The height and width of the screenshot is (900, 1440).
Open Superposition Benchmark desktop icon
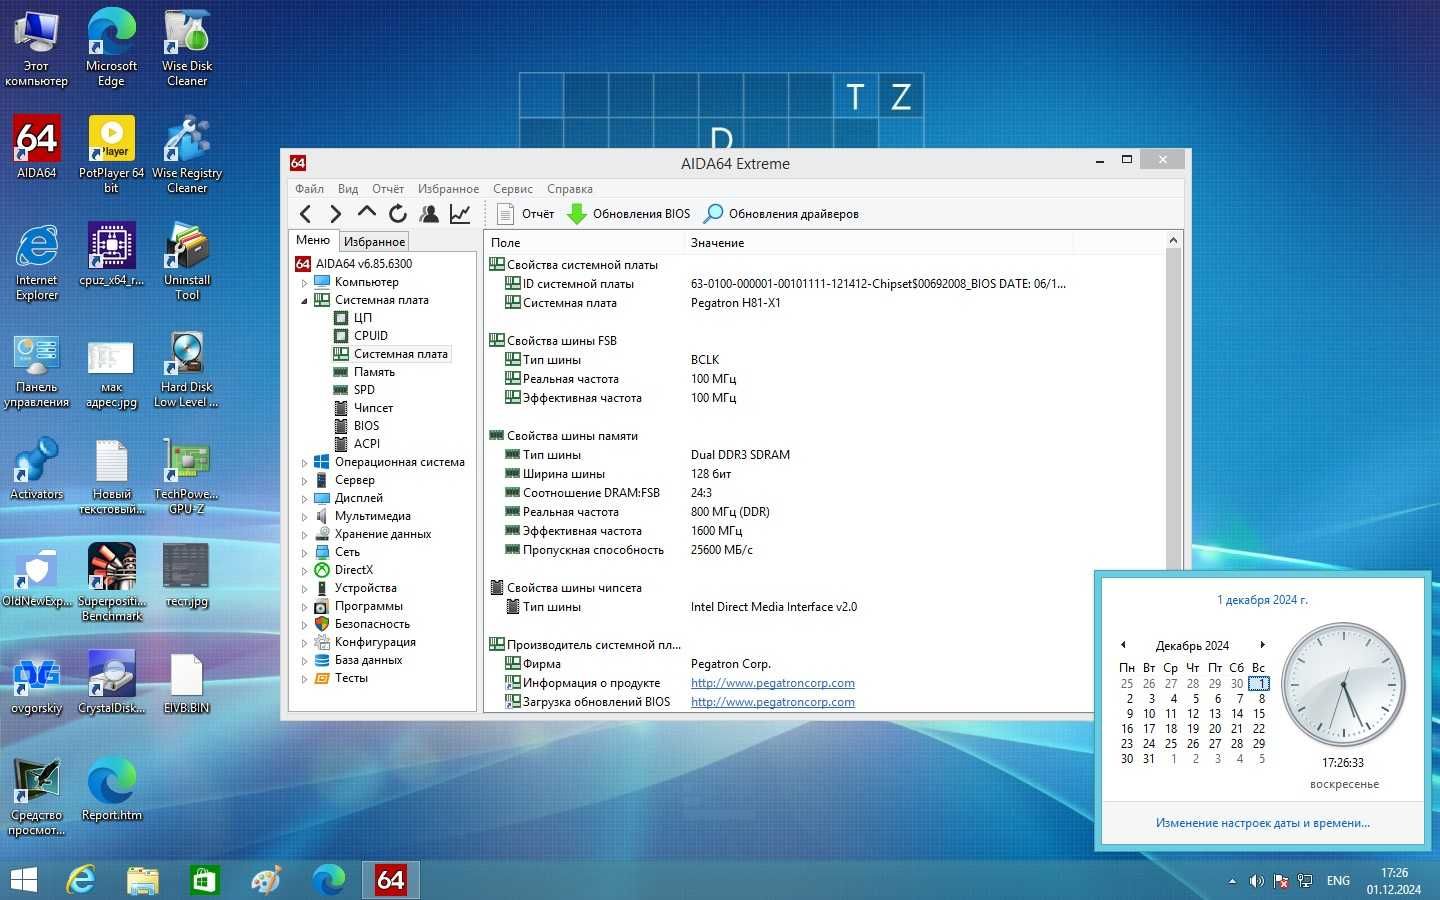pyautogui.click(x=111, y=582)
